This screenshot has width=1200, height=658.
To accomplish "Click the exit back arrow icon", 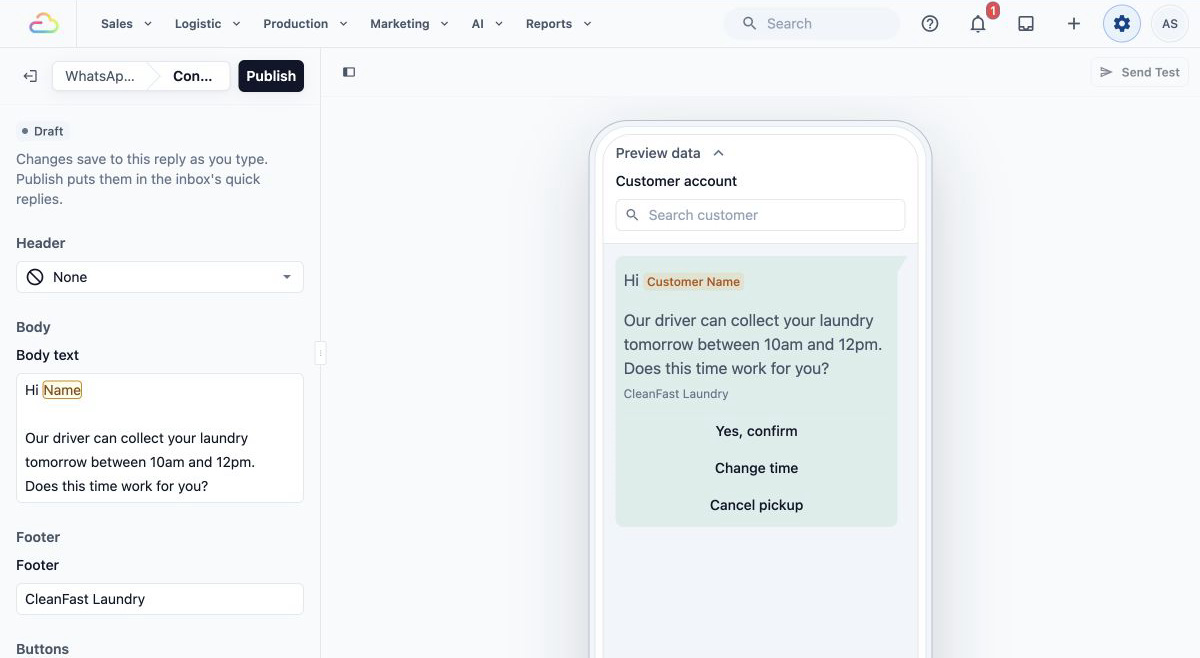I will coord(30,76).
